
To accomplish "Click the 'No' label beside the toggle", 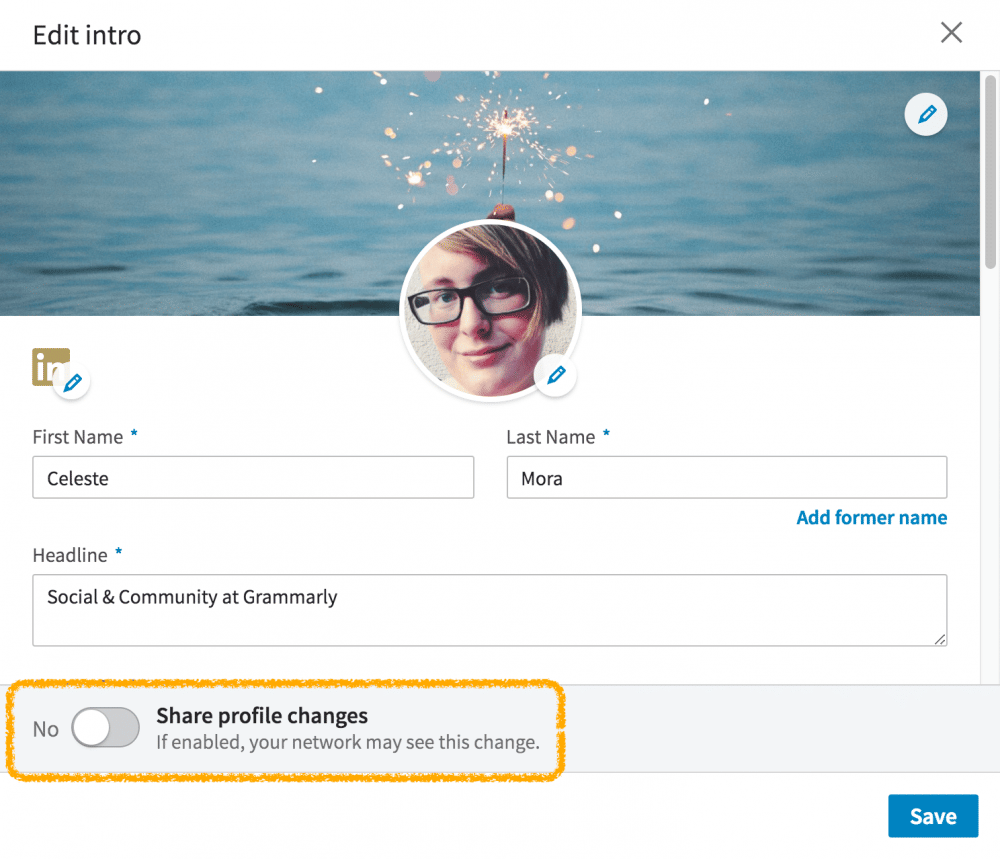I will [46, 729].
